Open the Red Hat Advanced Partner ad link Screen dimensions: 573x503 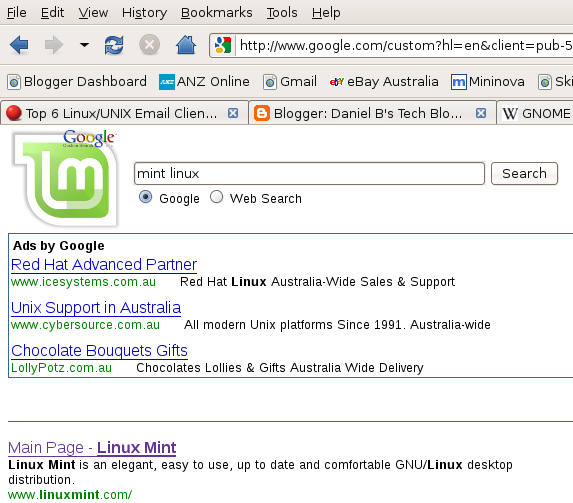104,265
